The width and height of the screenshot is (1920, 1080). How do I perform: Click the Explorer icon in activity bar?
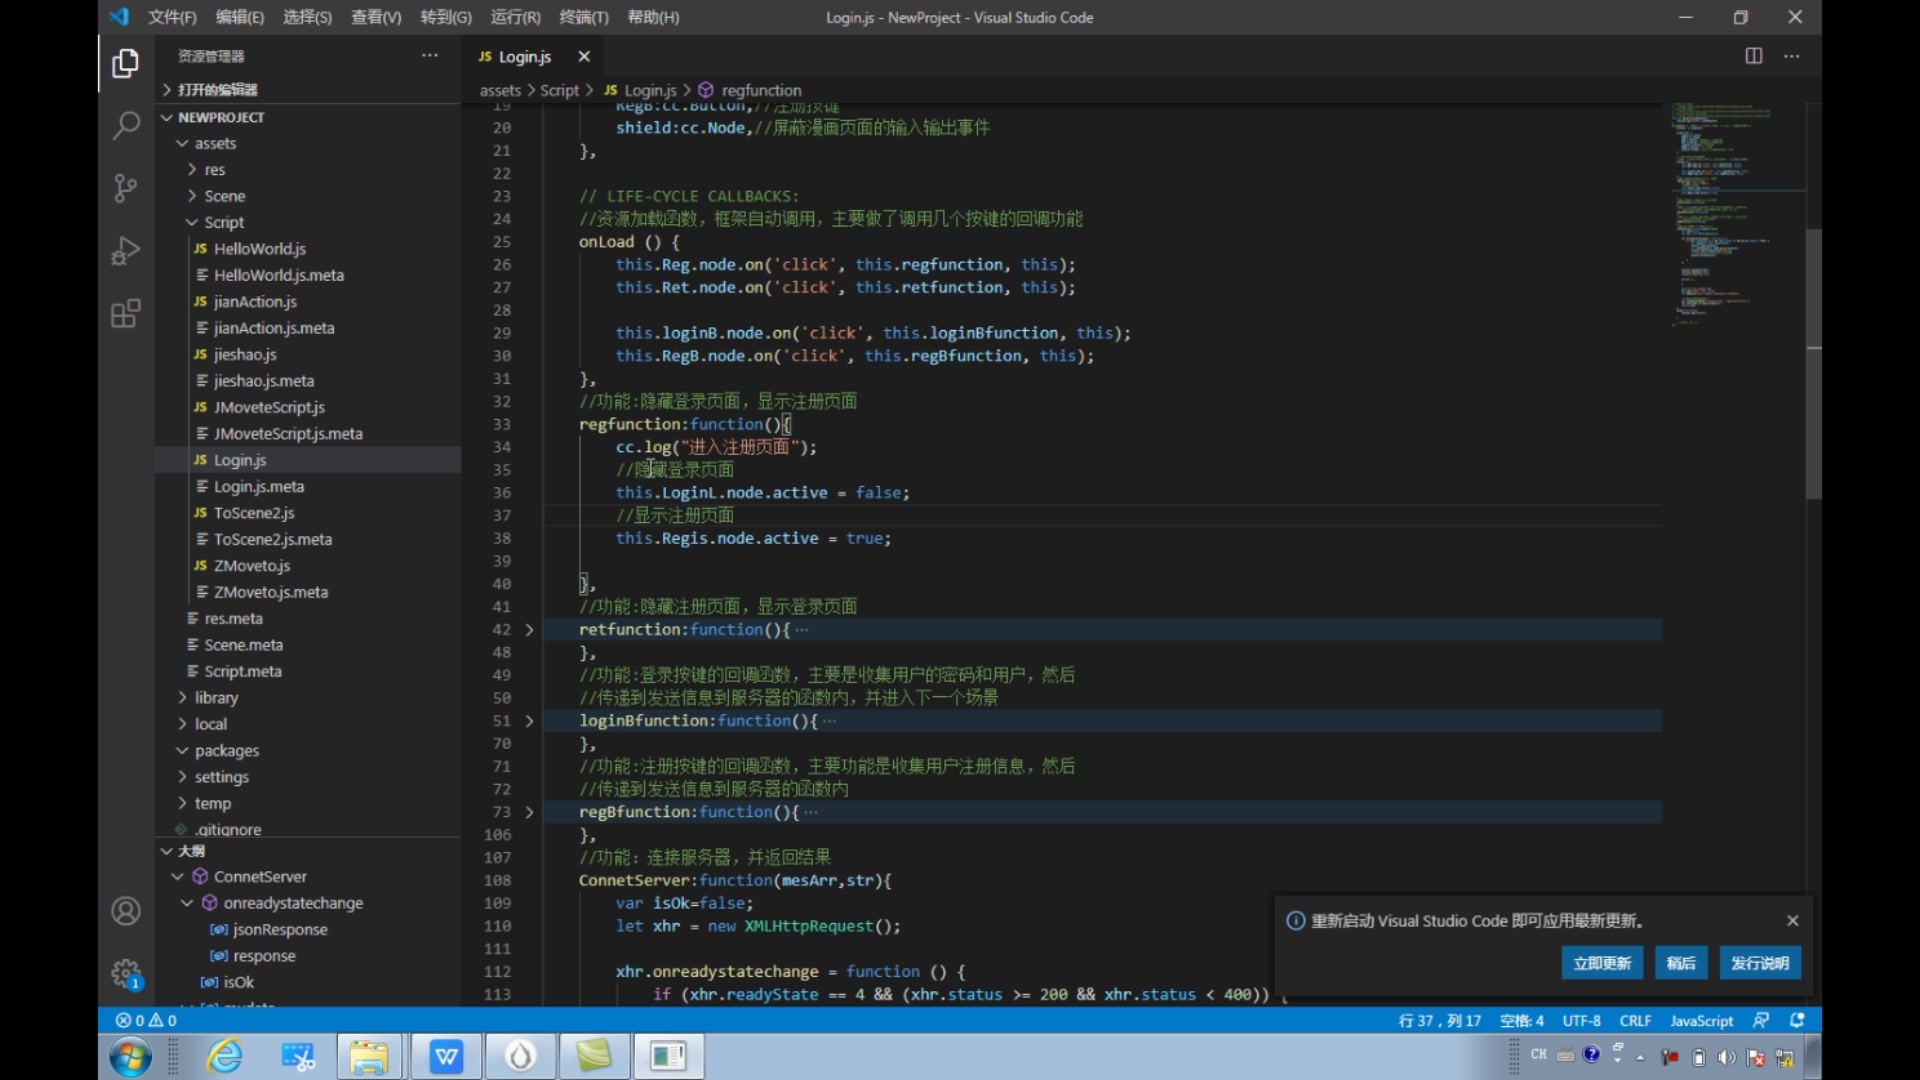[x=124, y=62]
